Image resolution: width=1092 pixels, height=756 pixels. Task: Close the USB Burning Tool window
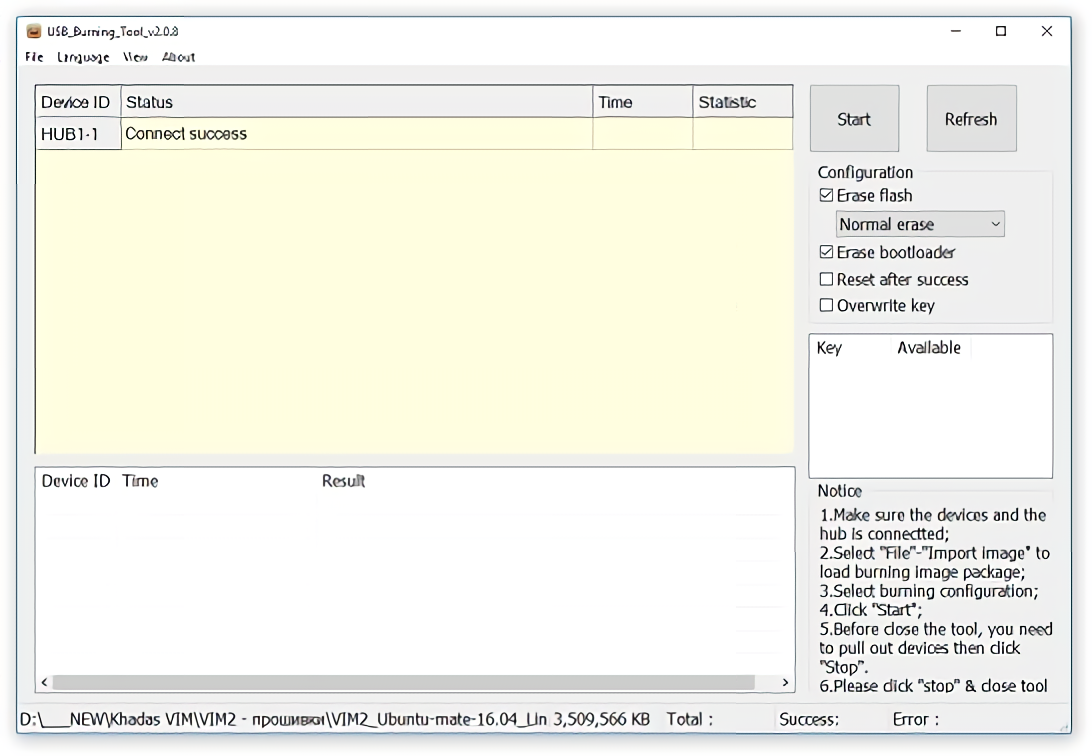[x=1046, y=31]
